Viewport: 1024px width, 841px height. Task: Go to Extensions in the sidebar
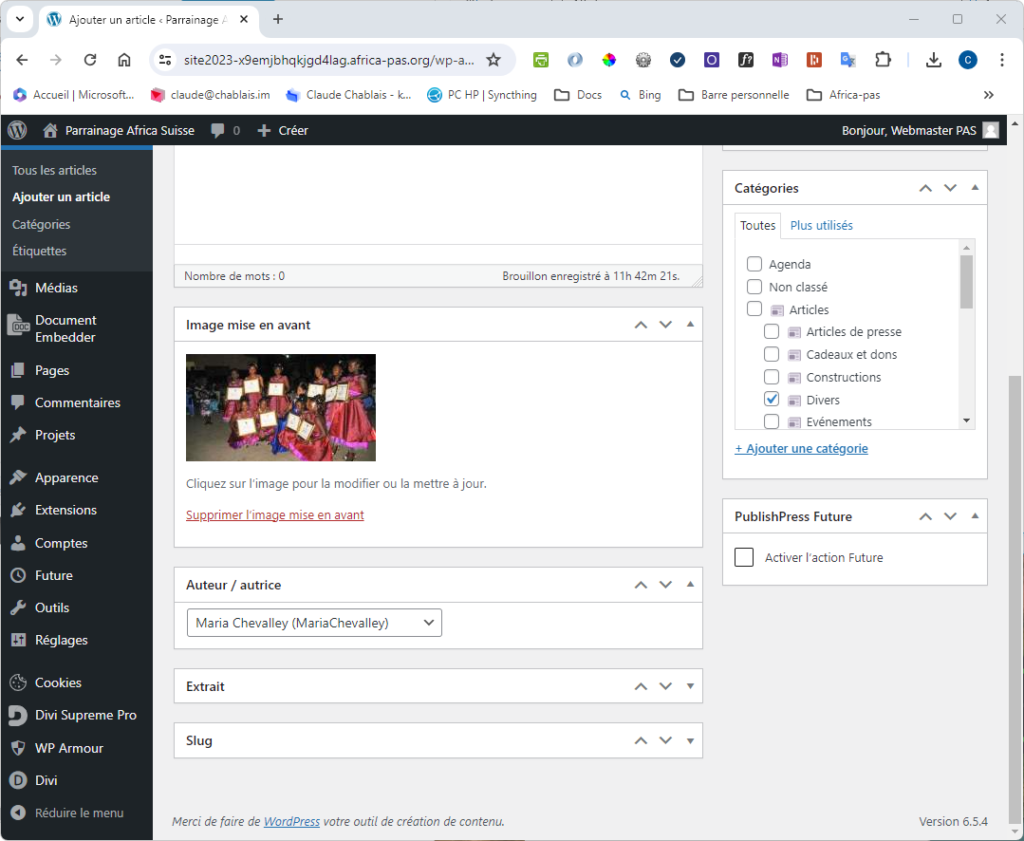coord(65,510)
